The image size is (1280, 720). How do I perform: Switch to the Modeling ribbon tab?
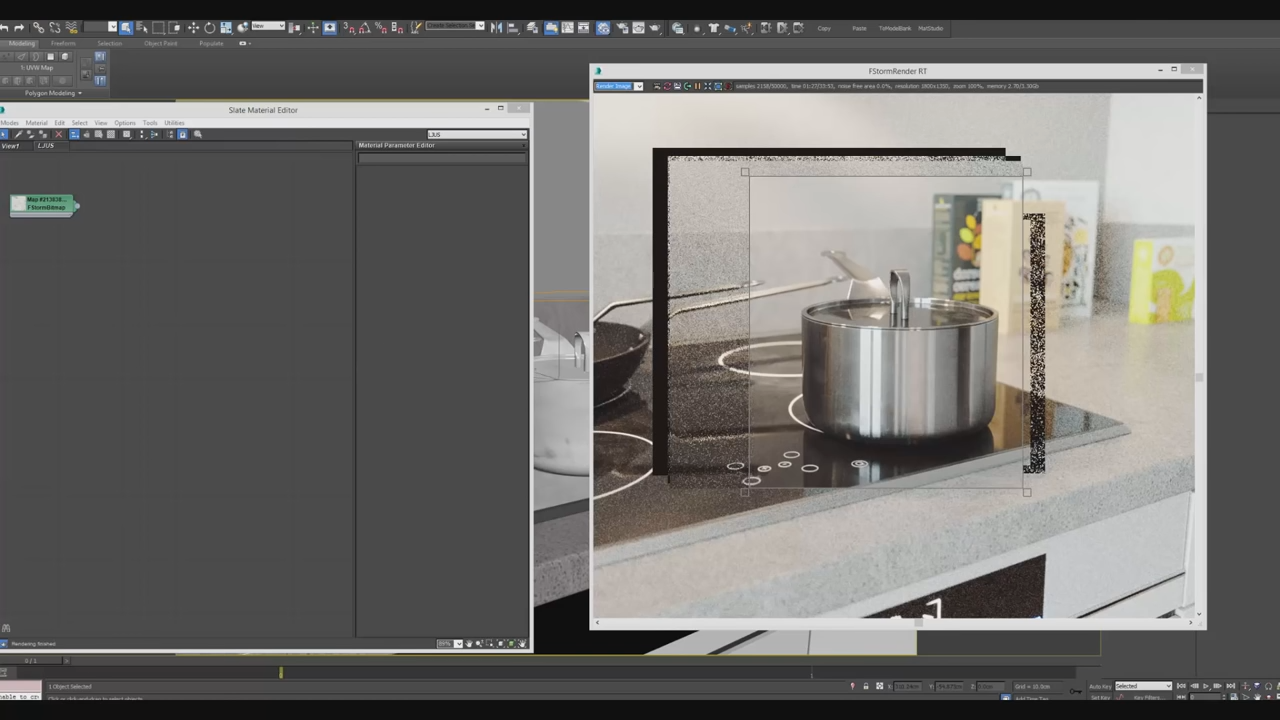pos(24,43)
